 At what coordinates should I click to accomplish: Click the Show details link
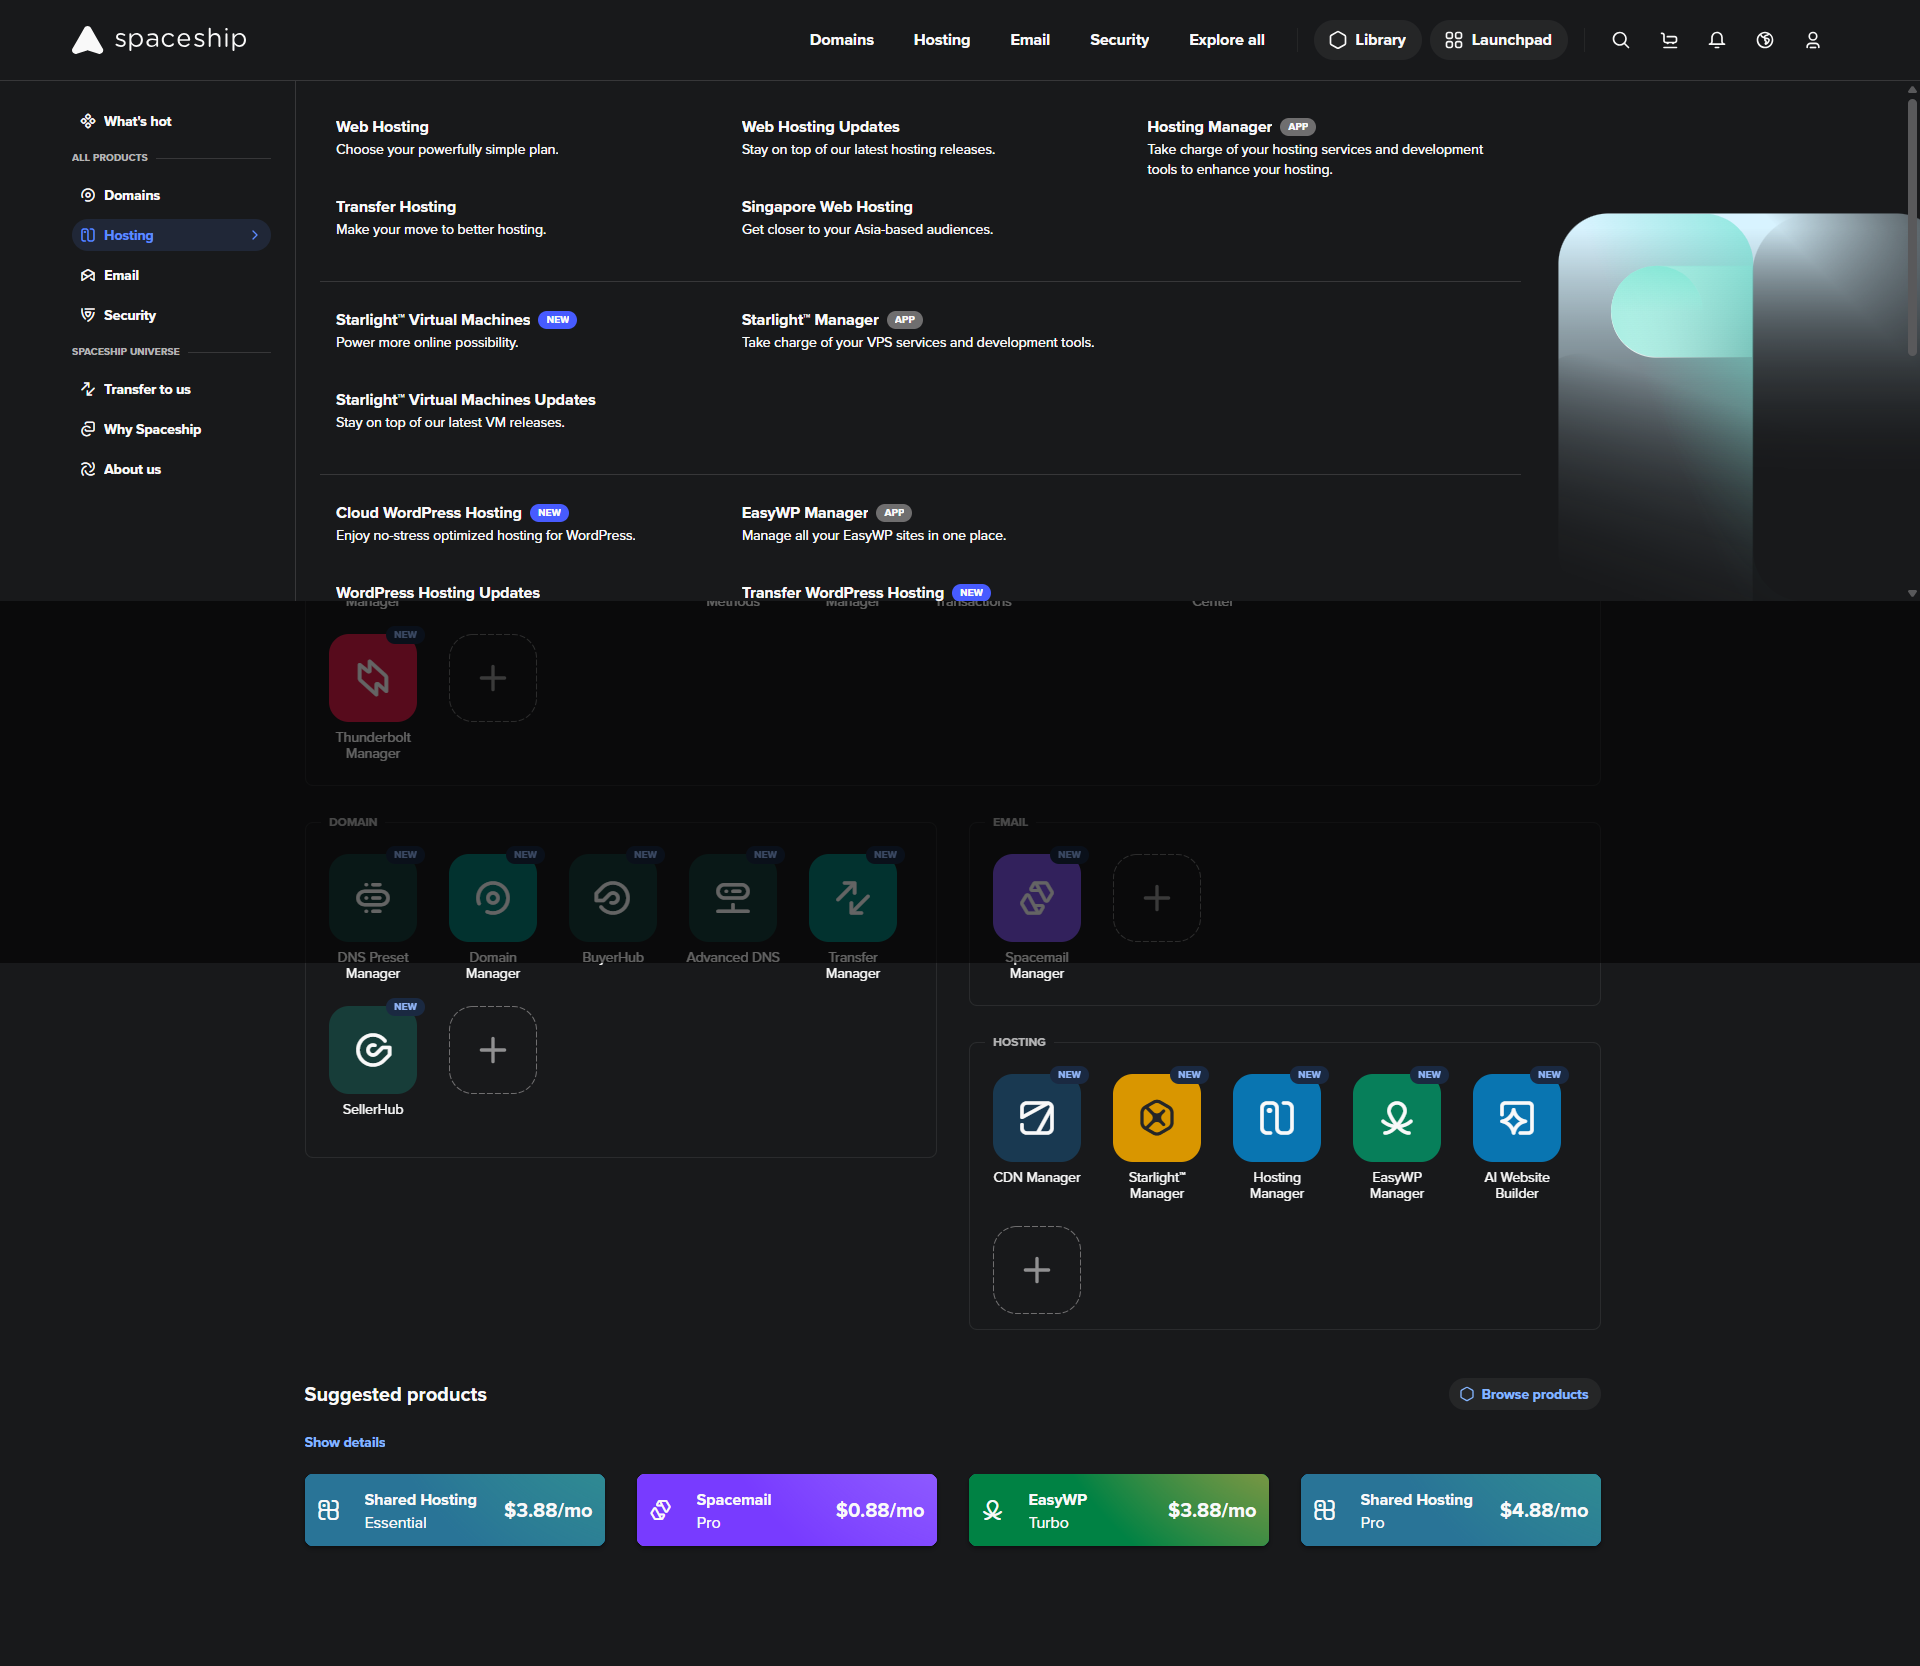tap(344, 1442)
